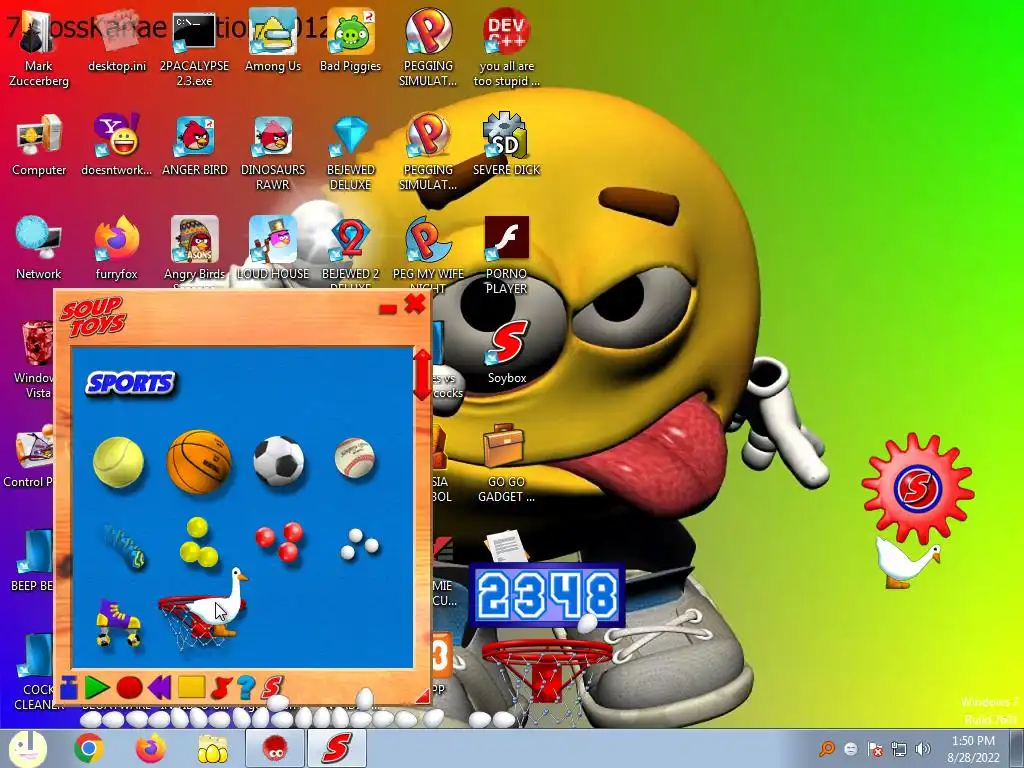Select the Angry Birds Seasons desktop icon
Image resolution: width=1024 pixels, height=768 pixels.
[x=195, y=251]
